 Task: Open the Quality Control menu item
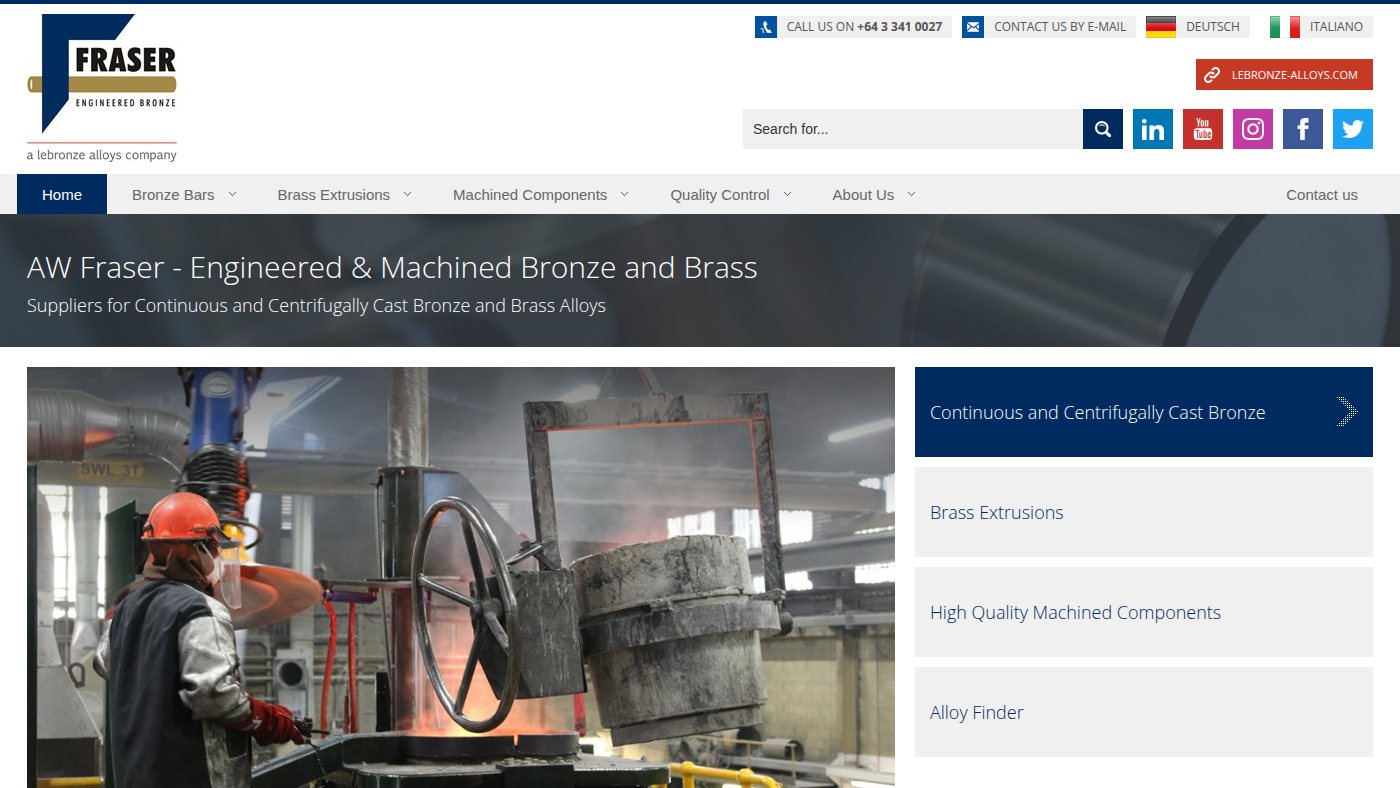pos(720,195)
